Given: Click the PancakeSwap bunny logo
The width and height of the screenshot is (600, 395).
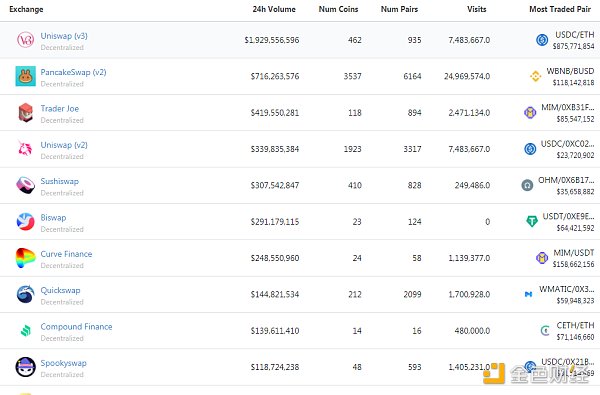Looking at the screenshot, I should pyautogui.click(x=26, y=76).
